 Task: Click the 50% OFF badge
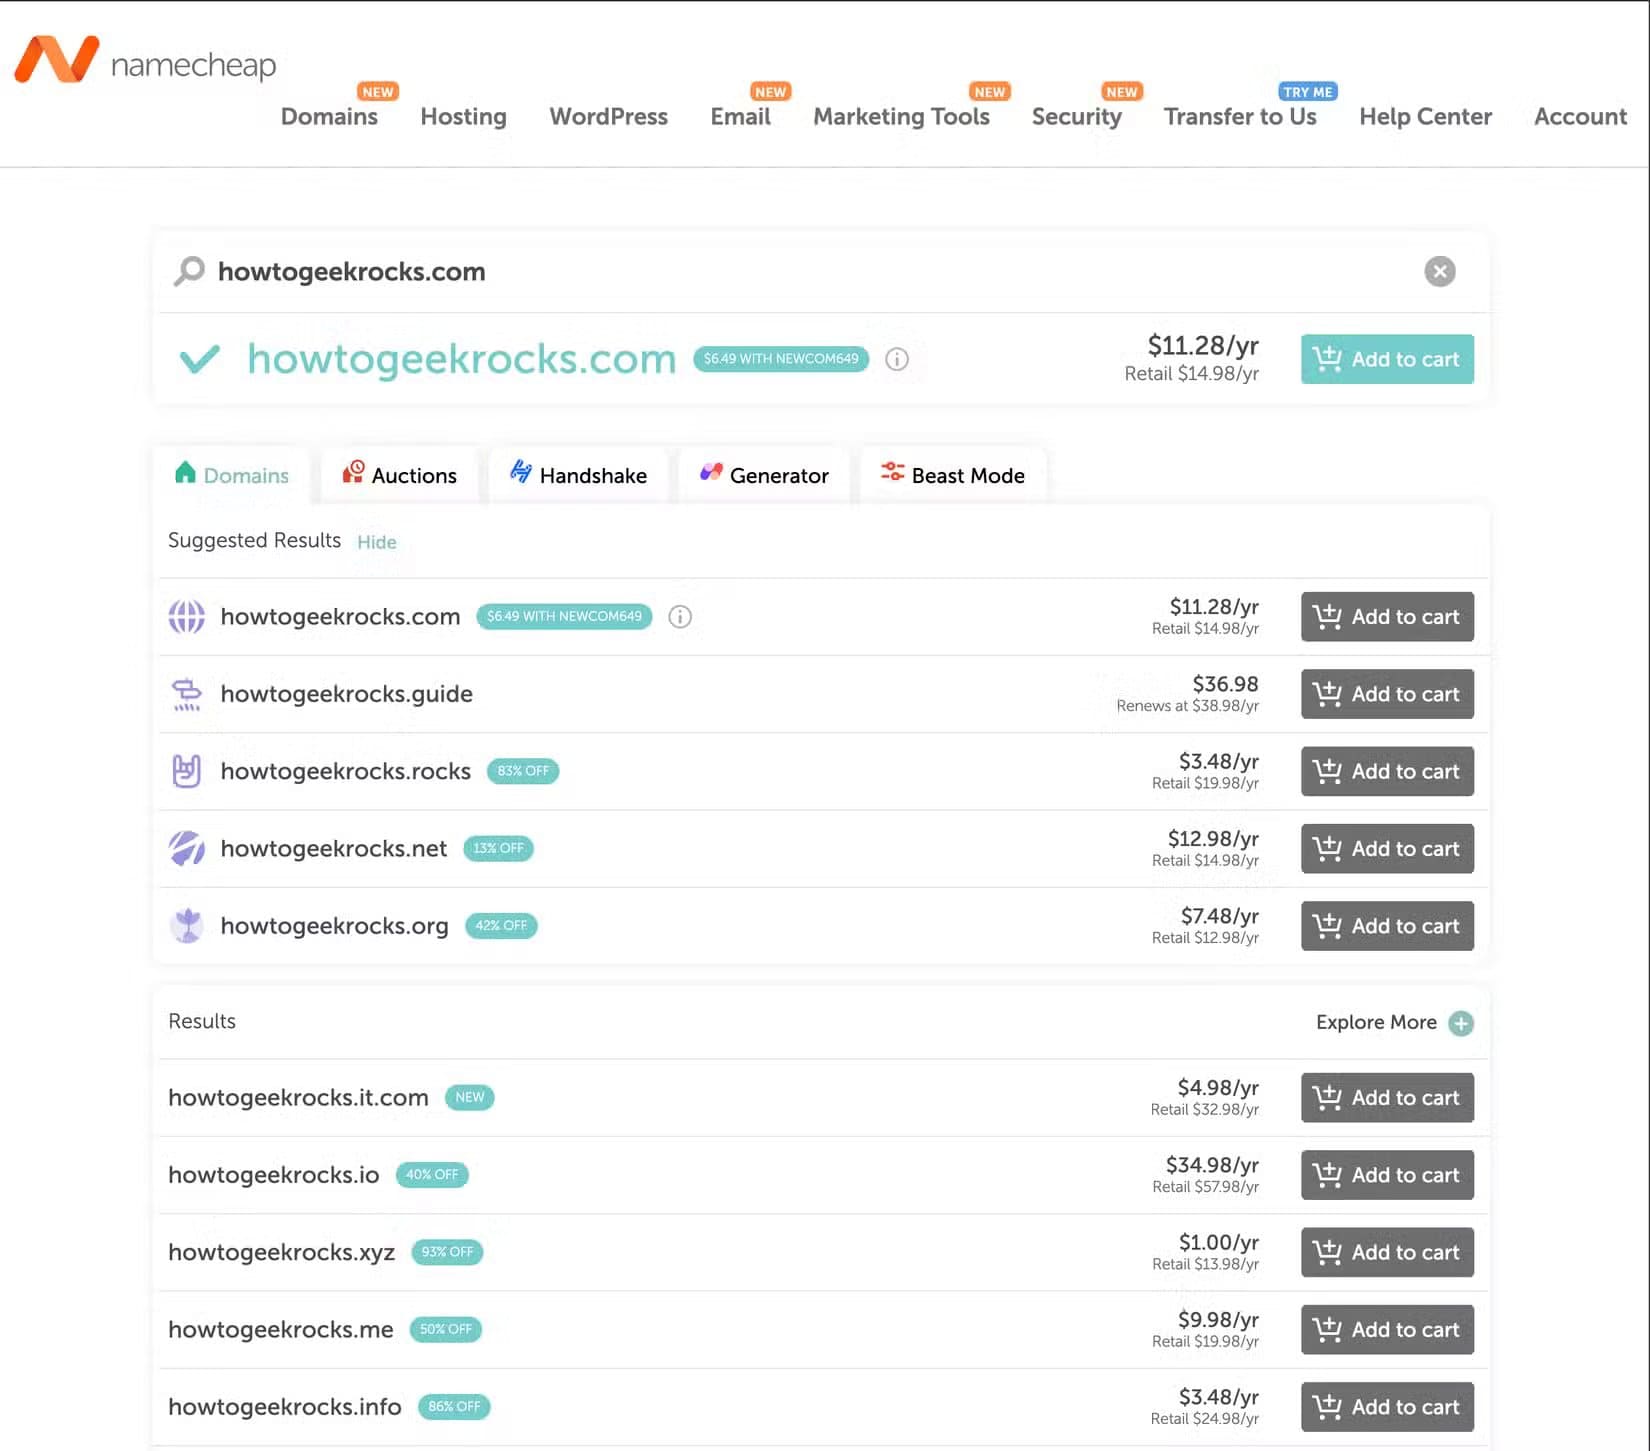click(446, 1329)
